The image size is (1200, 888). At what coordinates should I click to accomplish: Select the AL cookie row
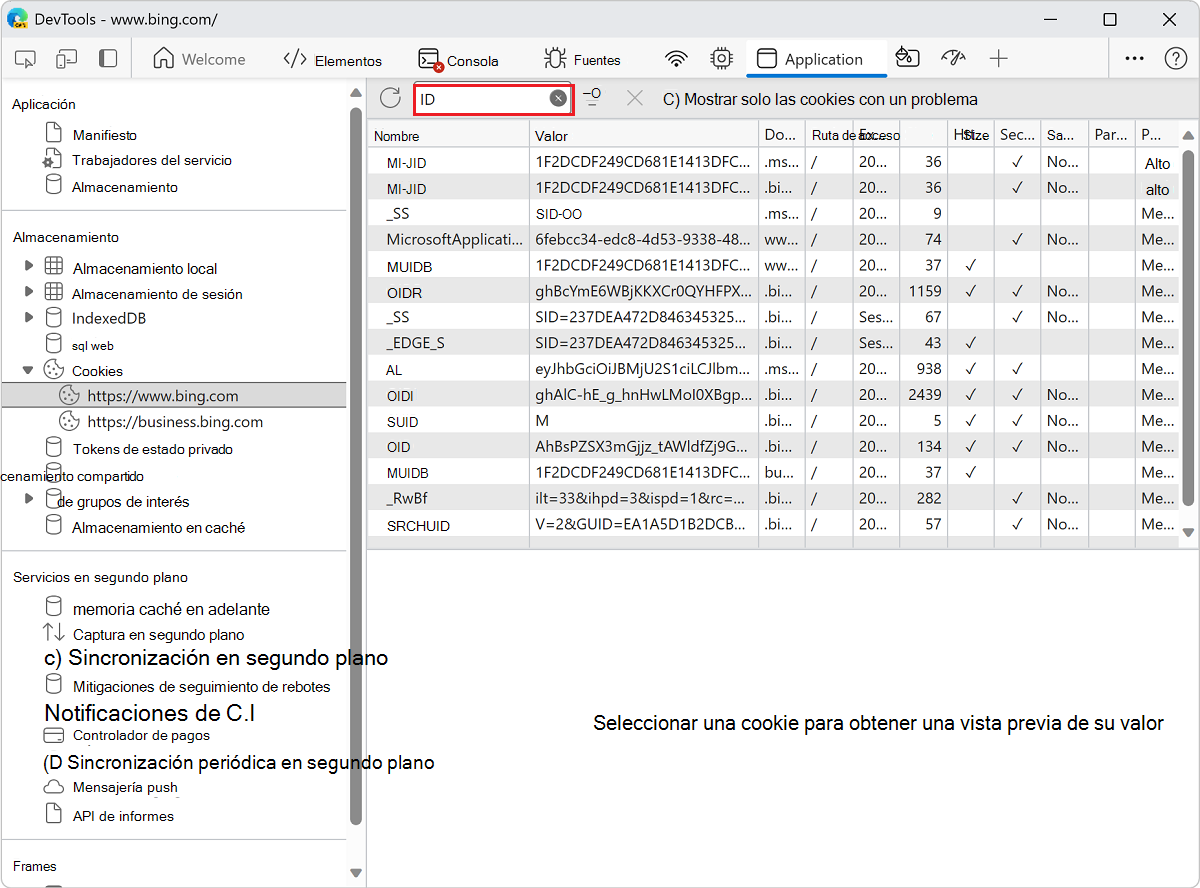(774, 369)
